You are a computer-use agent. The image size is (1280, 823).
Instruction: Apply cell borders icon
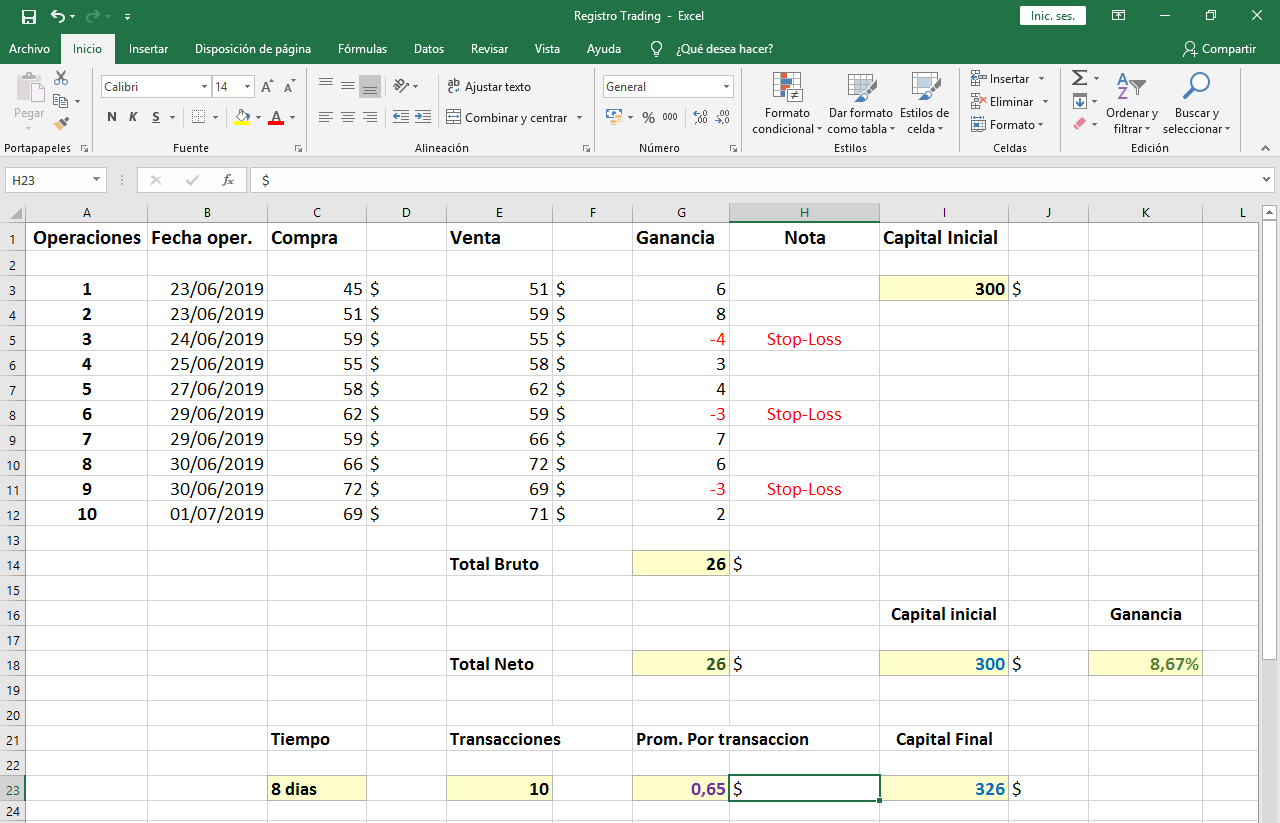pyautogui.click(x=199, y=117)
